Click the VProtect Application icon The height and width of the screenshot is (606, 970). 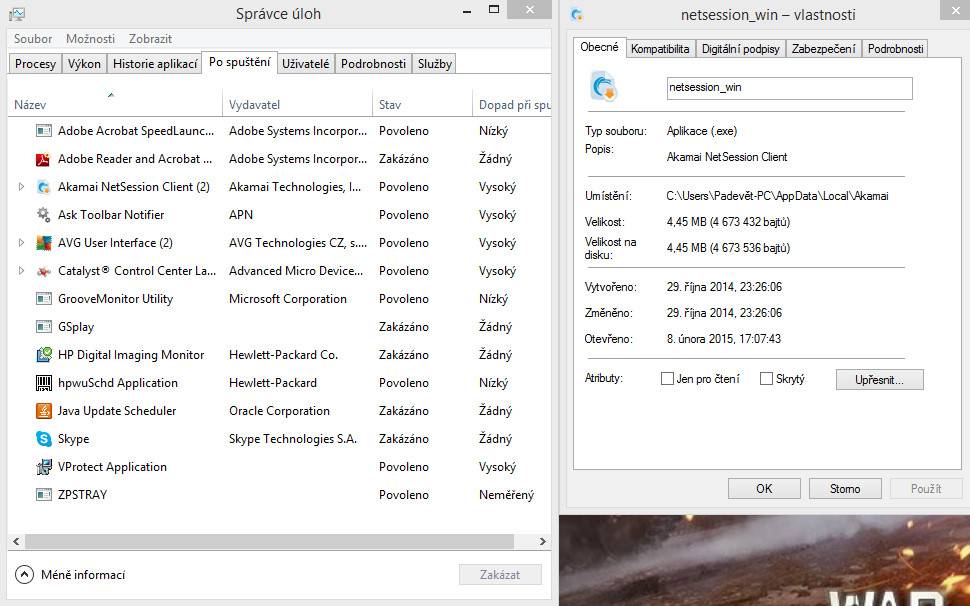point(43,467)
